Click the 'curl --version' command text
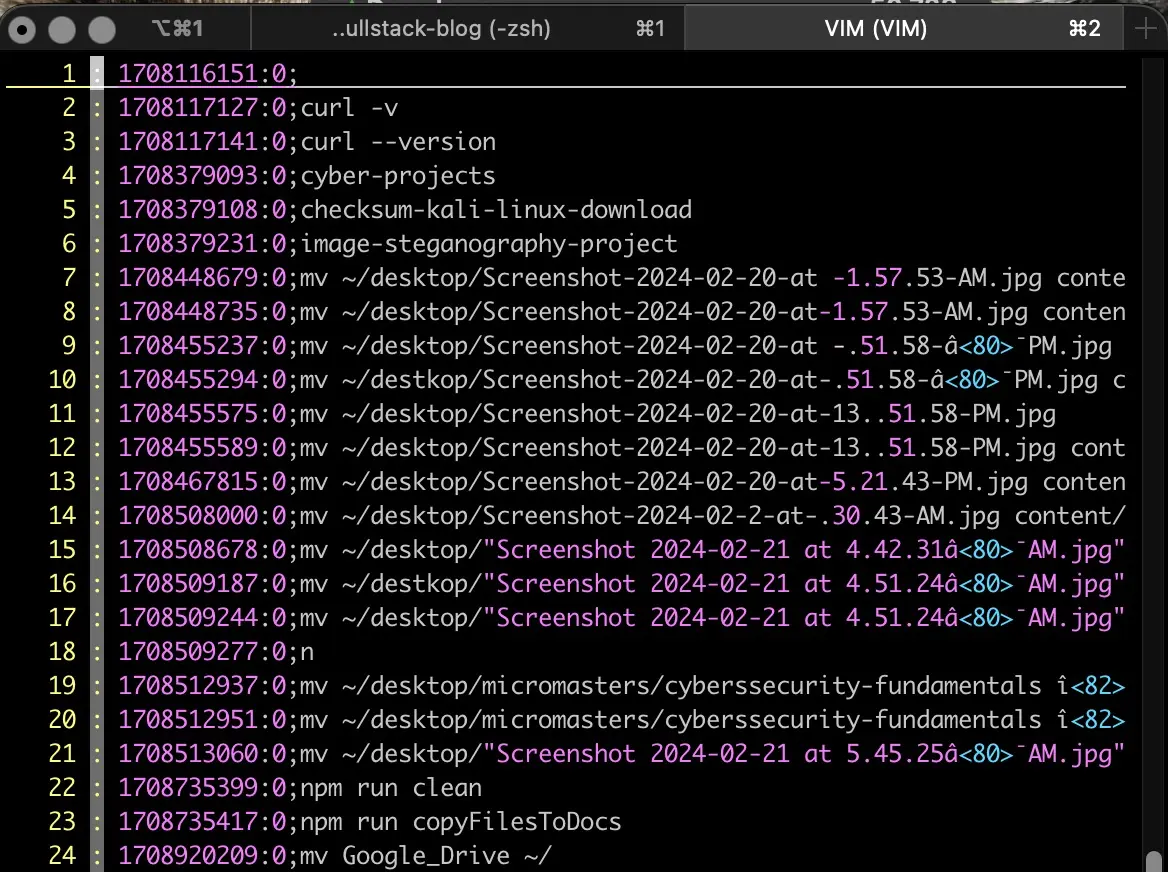The image size is (1168, 872). point(398,141)
